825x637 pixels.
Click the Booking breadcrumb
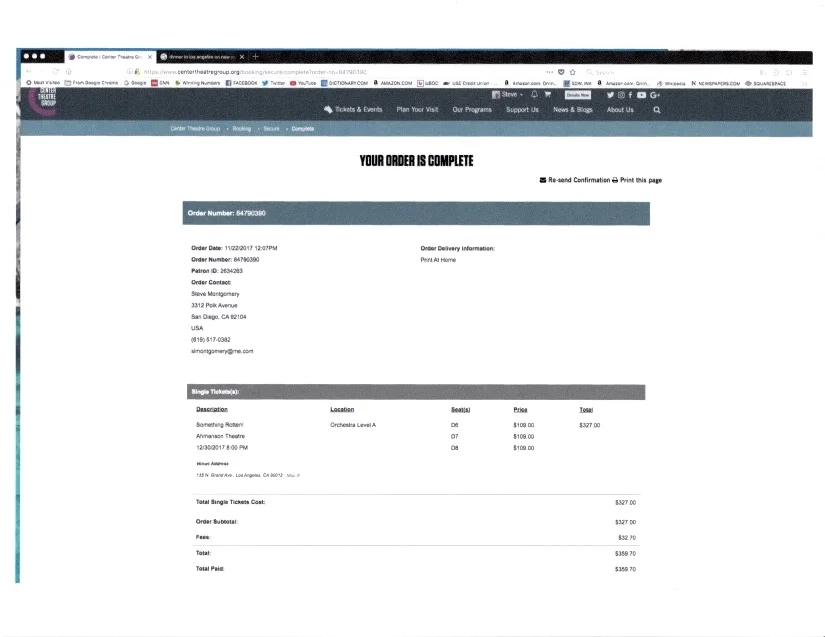coord(242,128)
